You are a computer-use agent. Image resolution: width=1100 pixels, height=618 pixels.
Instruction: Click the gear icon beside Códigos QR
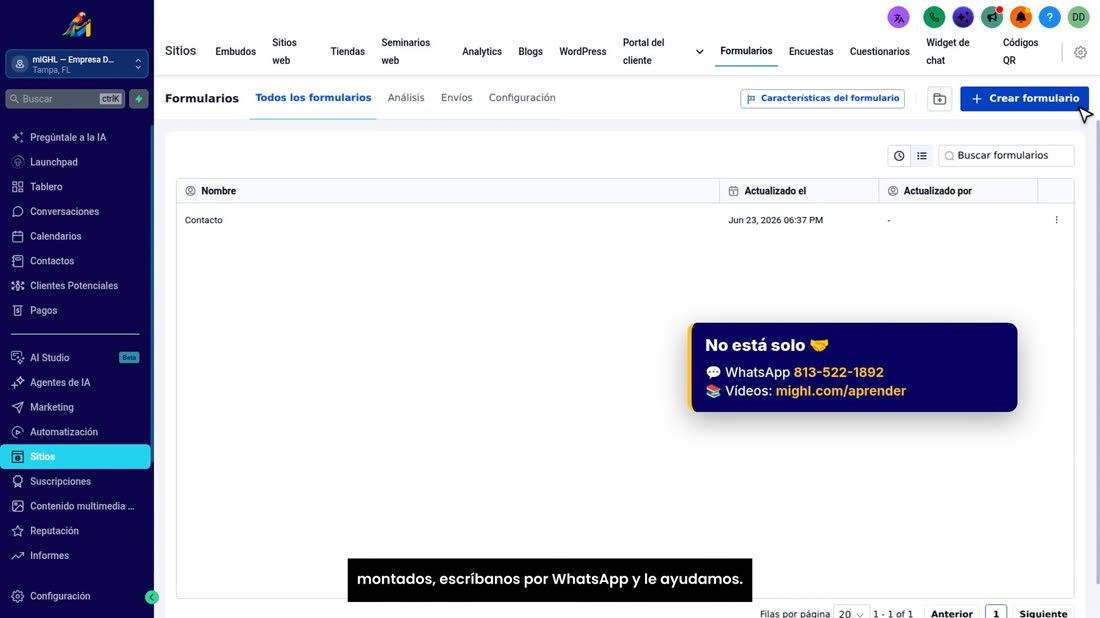(x=1080, y=52)
